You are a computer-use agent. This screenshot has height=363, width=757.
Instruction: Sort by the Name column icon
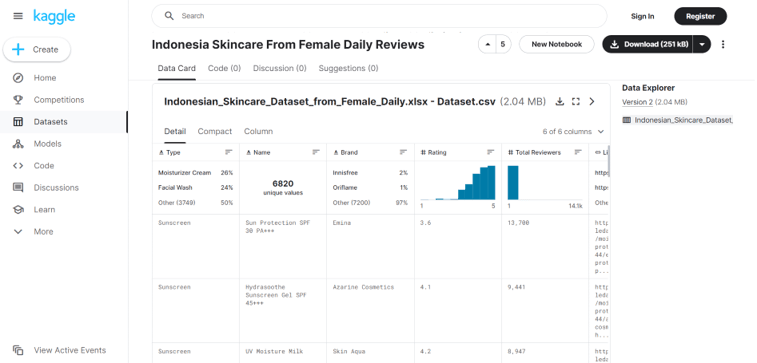316,152
